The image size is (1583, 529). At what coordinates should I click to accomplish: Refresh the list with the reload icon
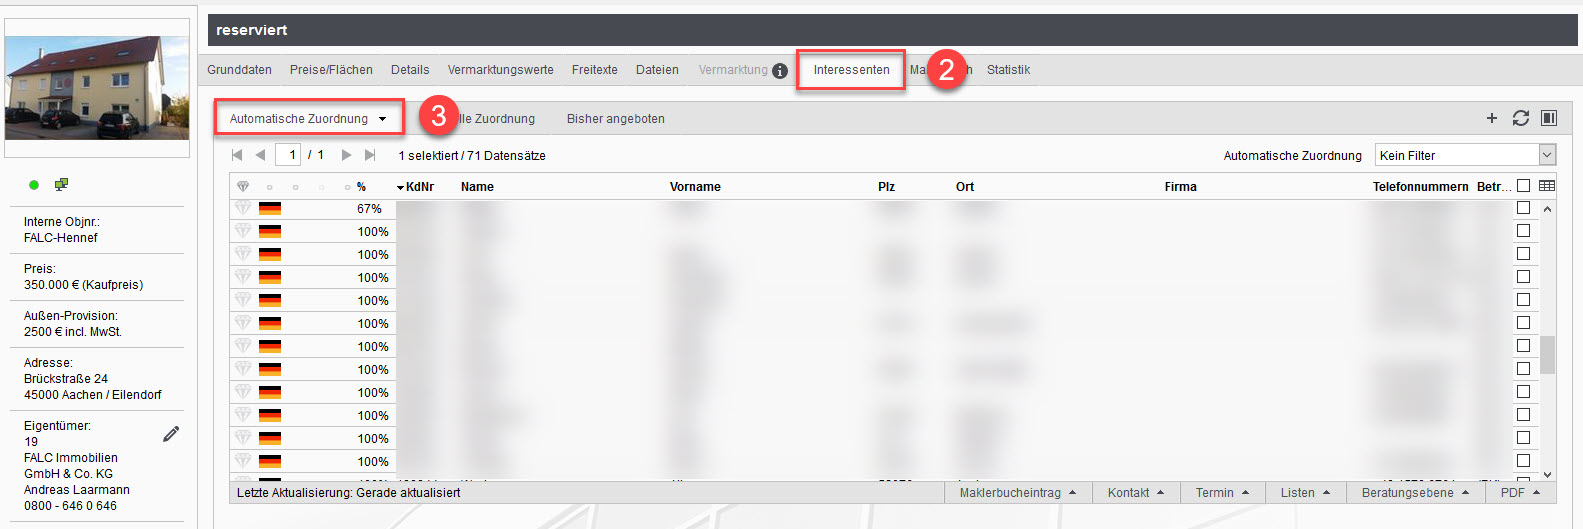[1520, 118]
